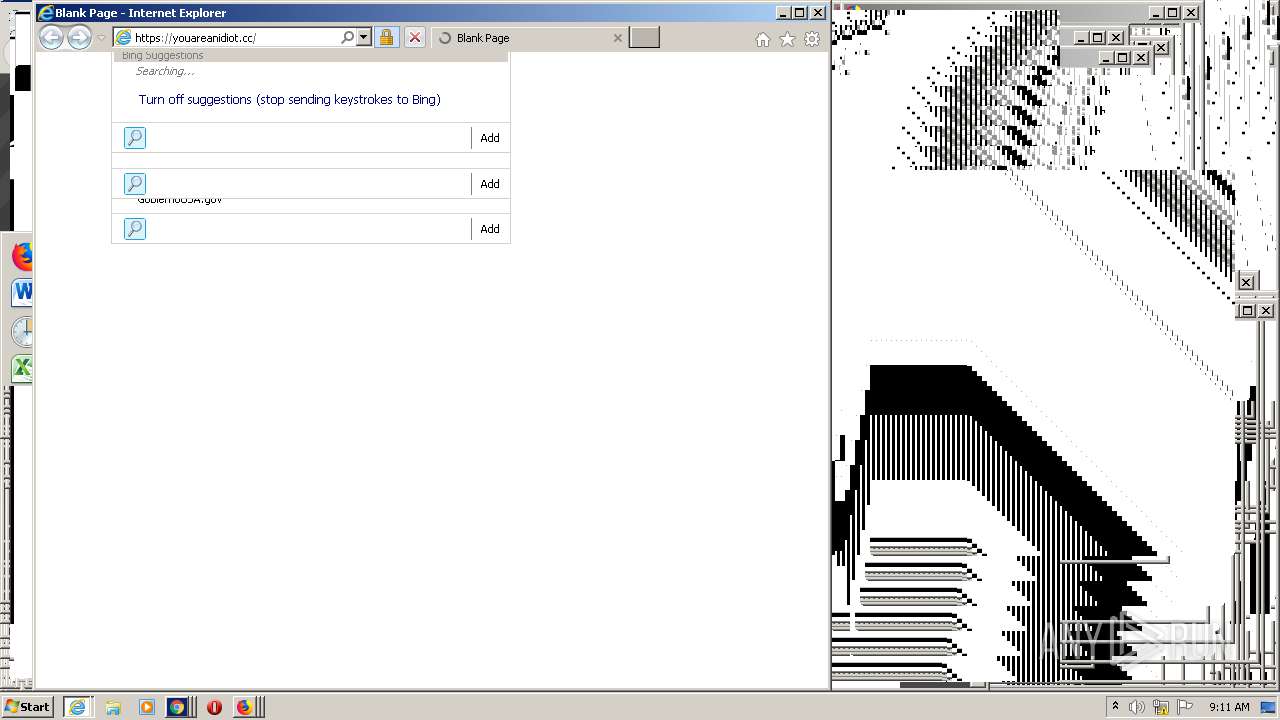Click the address bar search magnifier
The image size is (1280, 720).
point(347,37)
